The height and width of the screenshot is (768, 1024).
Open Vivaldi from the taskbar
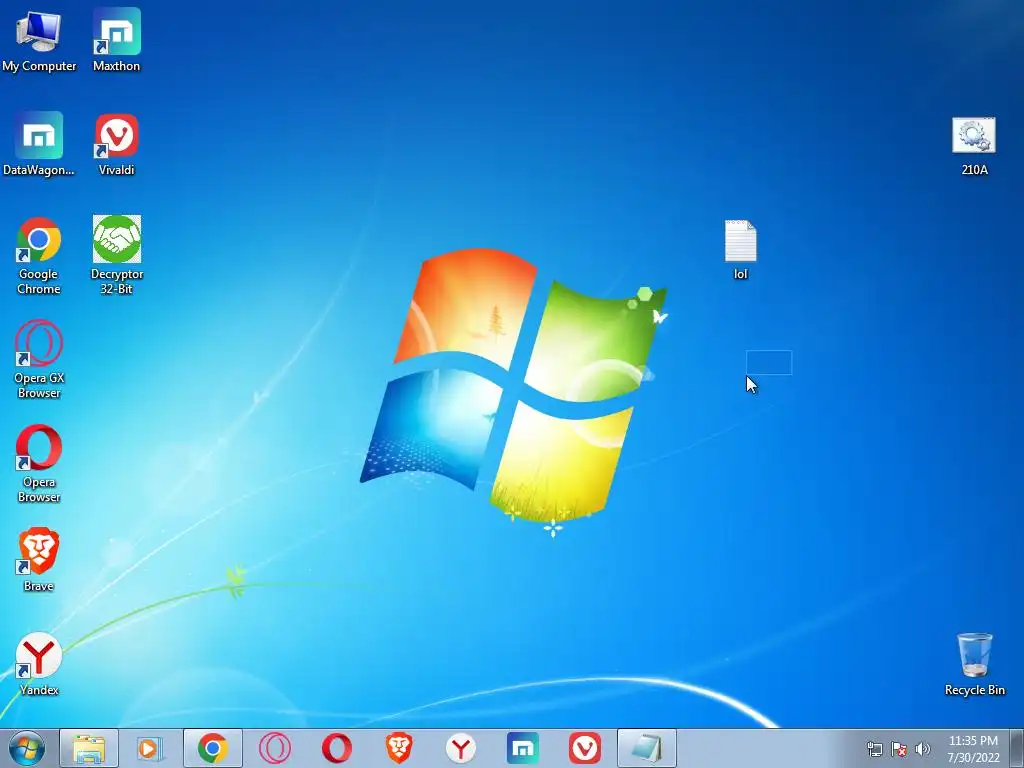click(x=584, y=748)
